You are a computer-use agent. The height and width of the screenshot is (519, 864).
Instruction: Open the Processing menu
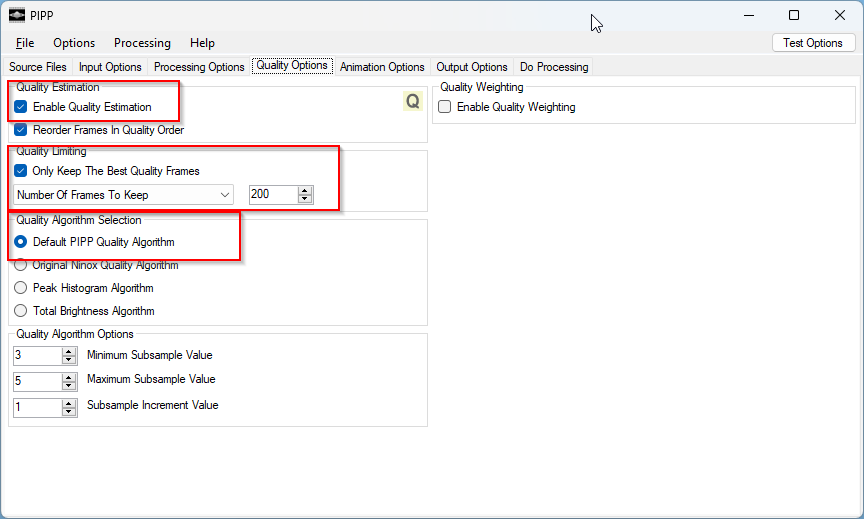(x=142, y=43)
